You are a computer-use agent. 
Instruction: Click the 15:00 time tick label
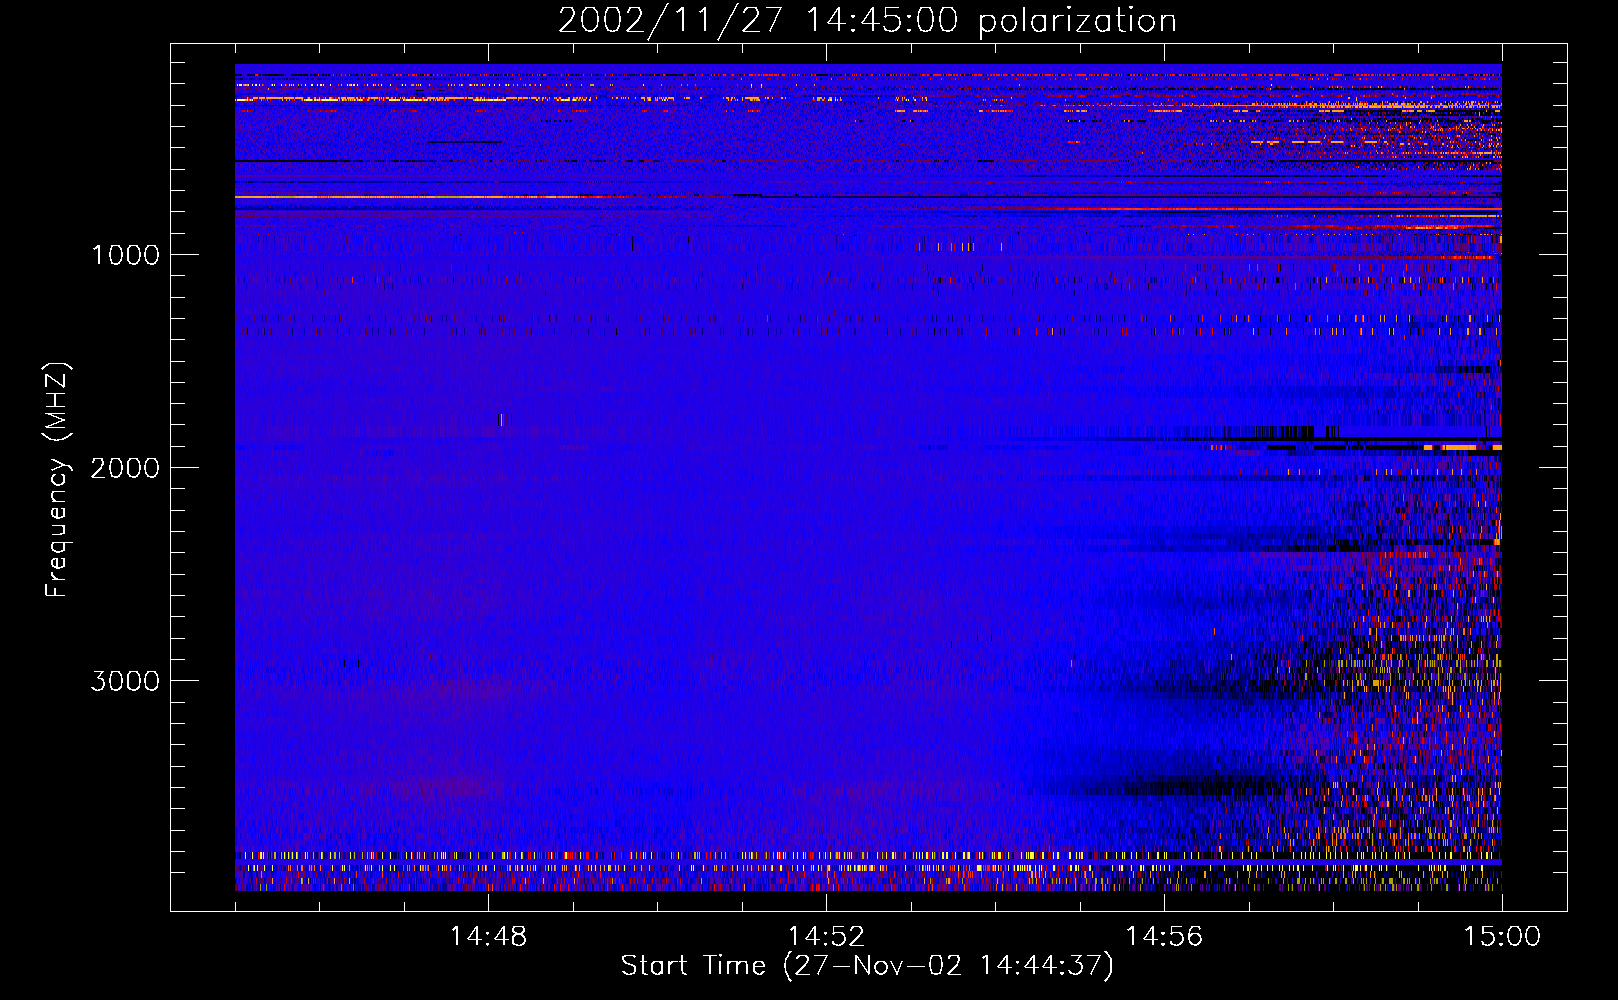[x=1502, y=937]
